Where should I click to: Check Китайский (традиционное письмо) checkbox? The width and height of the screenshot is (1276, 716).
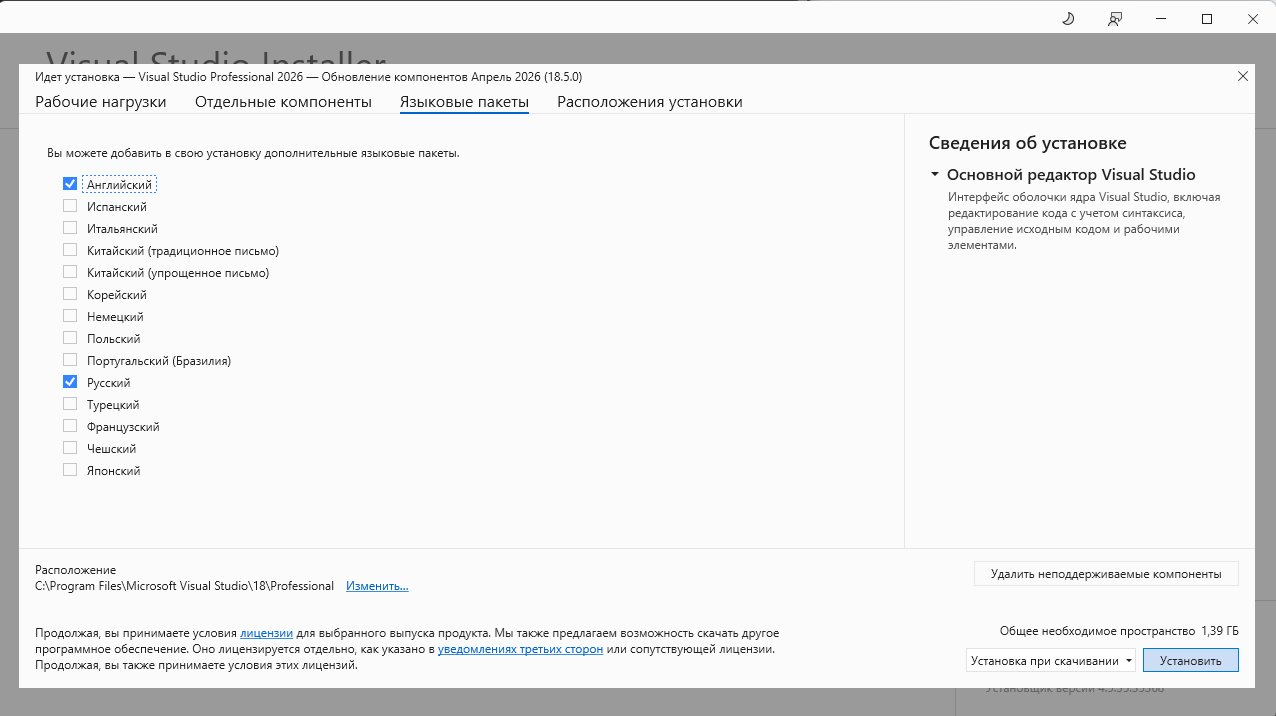click(x=70, y=250)
